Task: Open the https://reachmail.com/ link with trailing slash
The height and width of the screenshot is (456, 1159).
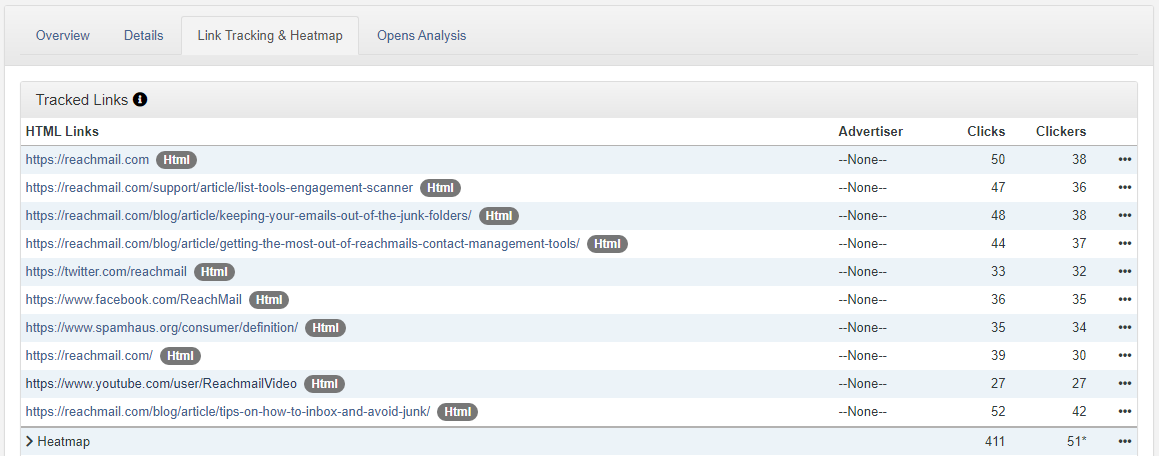Action: point(89,356)
